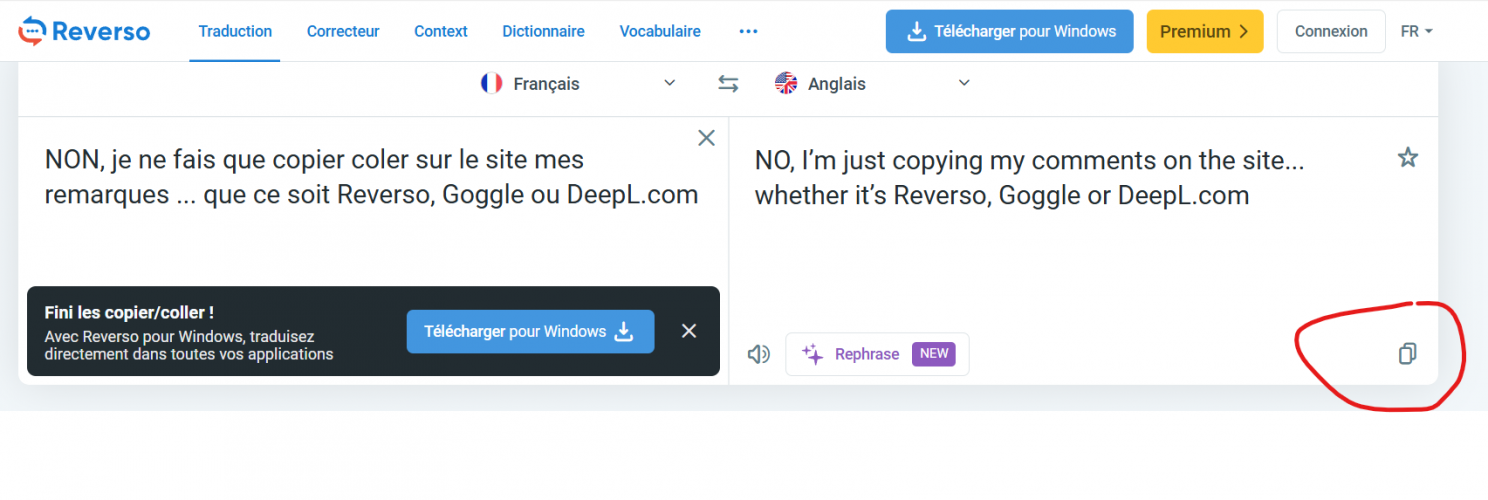Listen to the translation with speaker icon
The height and width of the screenshot is (500, 1488).
pyautogui.click(x=759, y=354)
